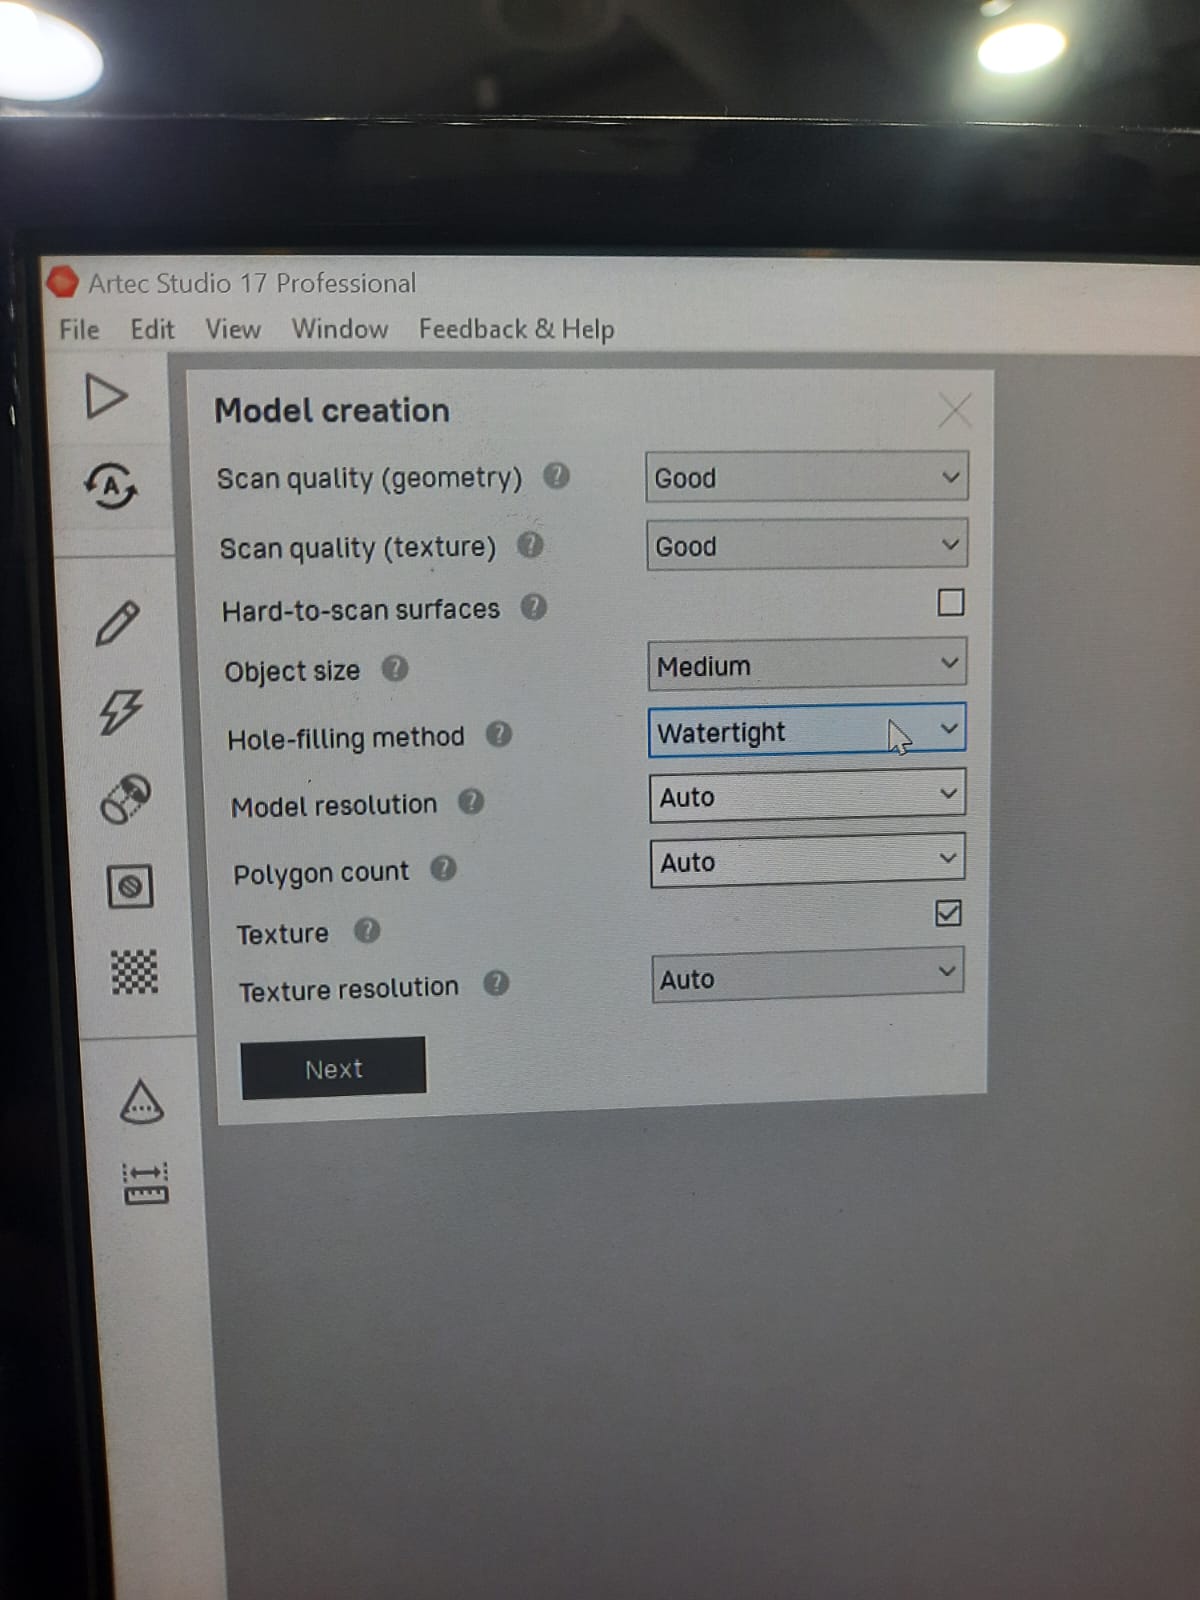Open the Texture paint bucket icon
The height and width of the screenshot is (1600, 1200).
(126, 798)
